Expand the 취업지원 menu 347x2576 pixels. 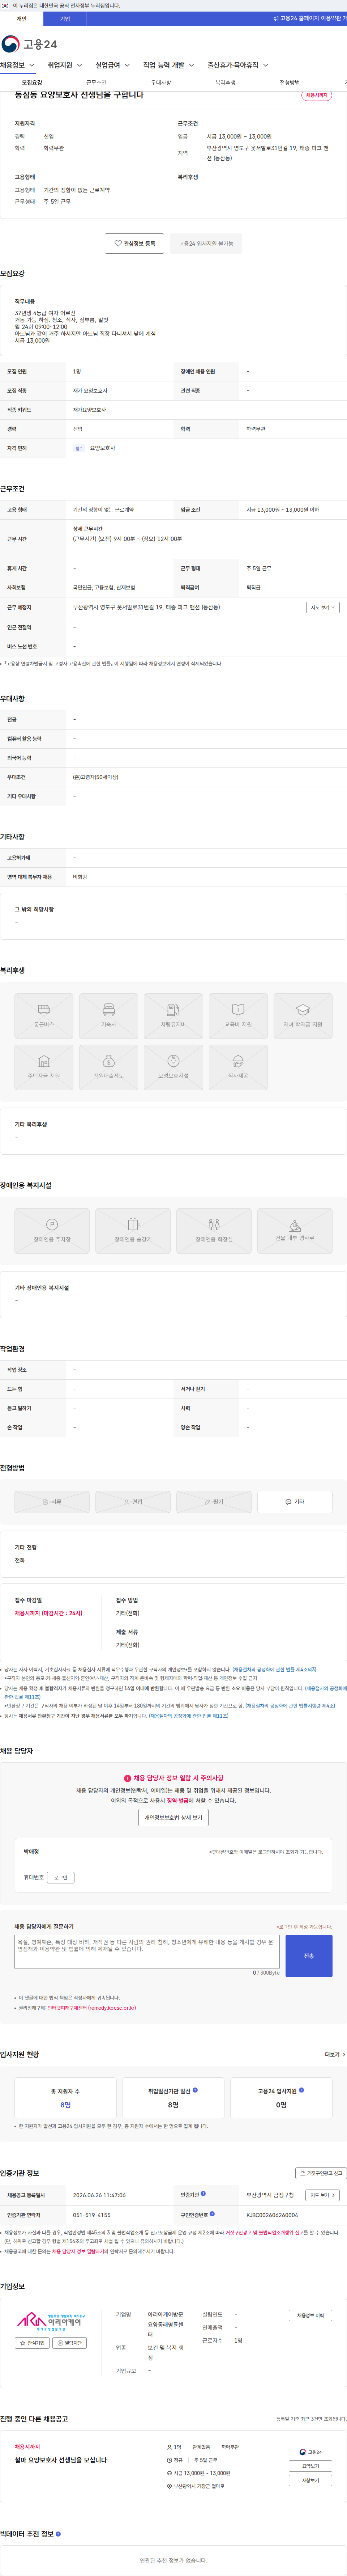tap(65, 65)
